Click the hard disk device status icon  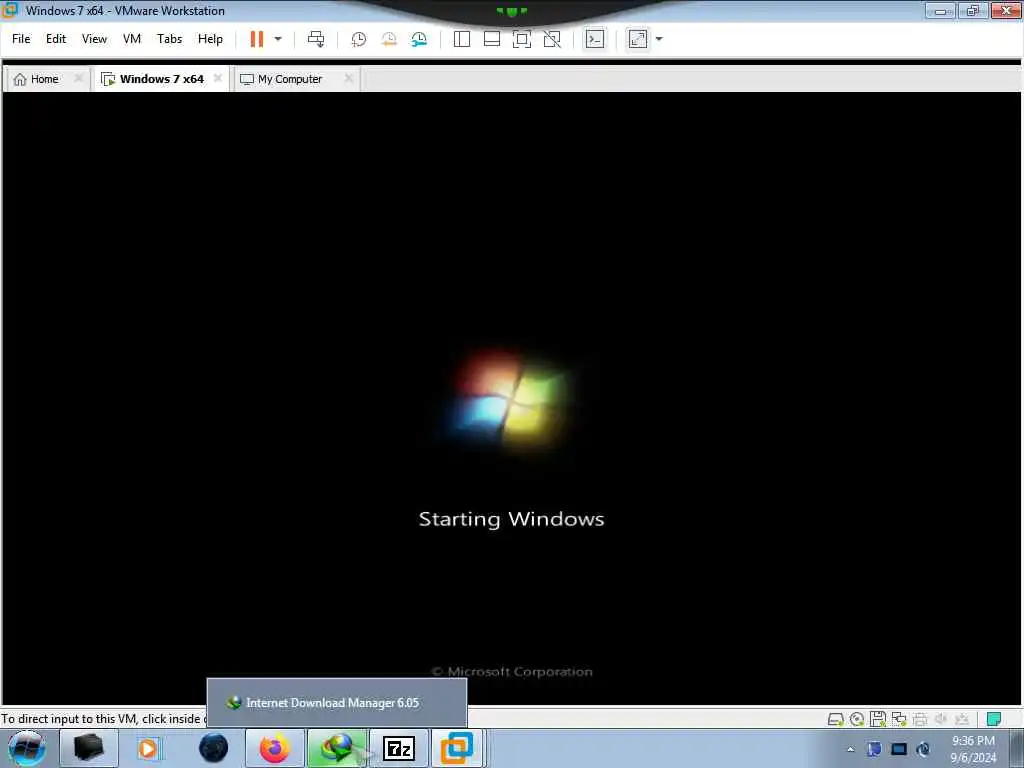pos(835,720)
